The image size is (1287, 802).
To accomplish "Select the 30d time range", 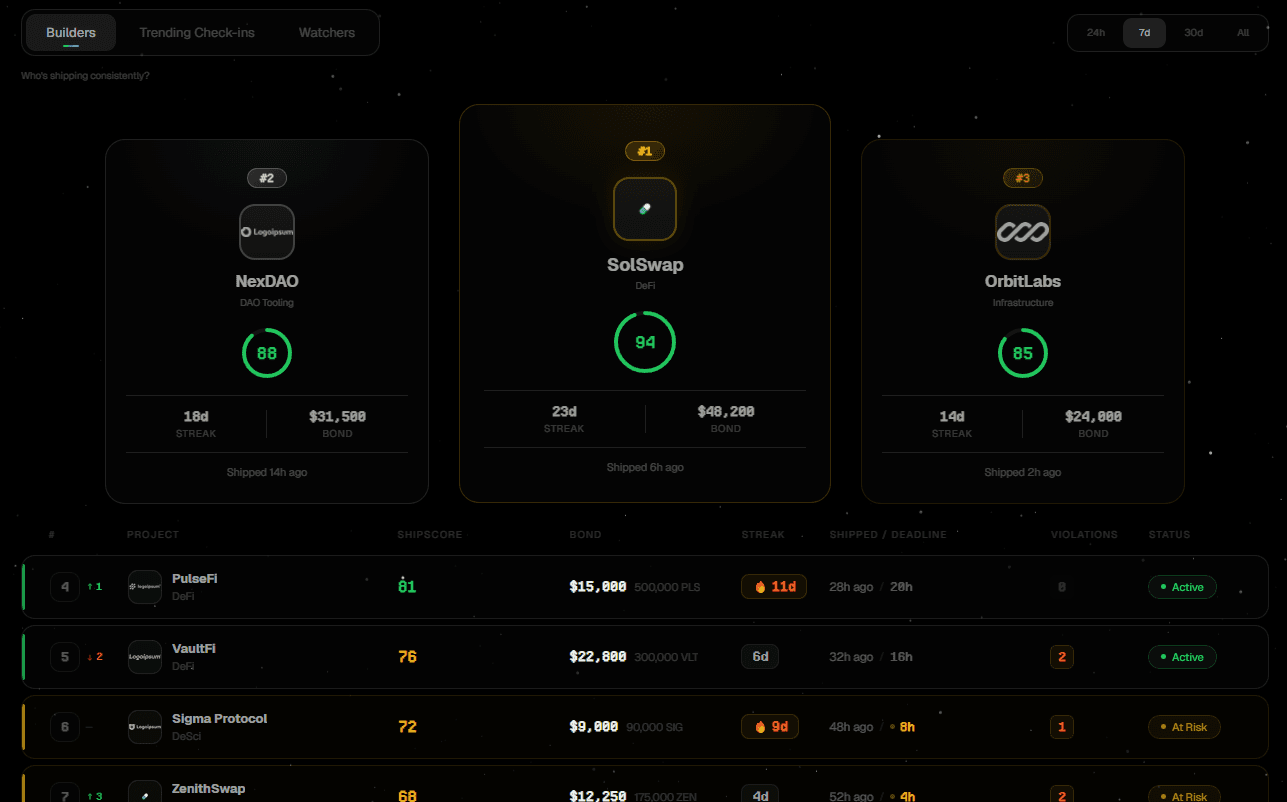I will pyautogui.click(x=1193, y=32).
